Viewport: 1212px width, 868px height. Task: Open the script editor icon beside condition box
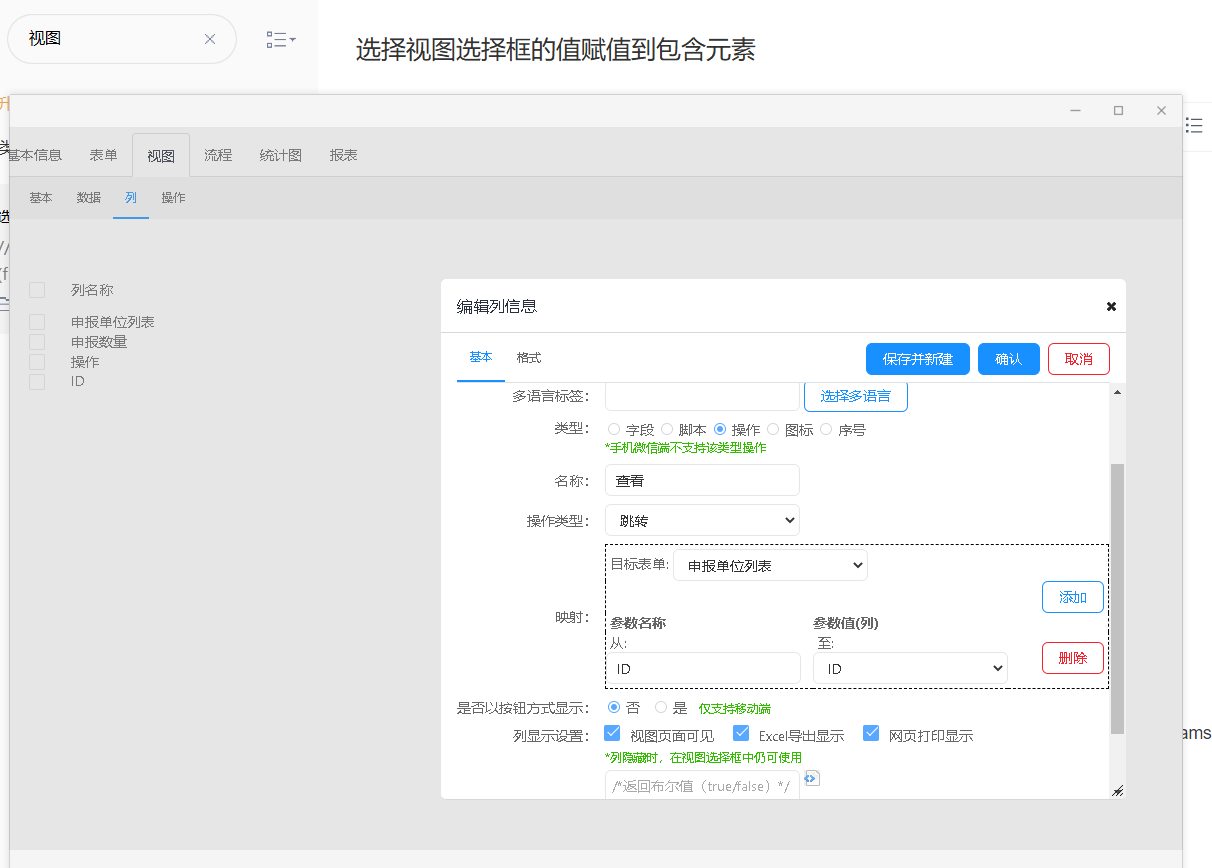[812, 778]
